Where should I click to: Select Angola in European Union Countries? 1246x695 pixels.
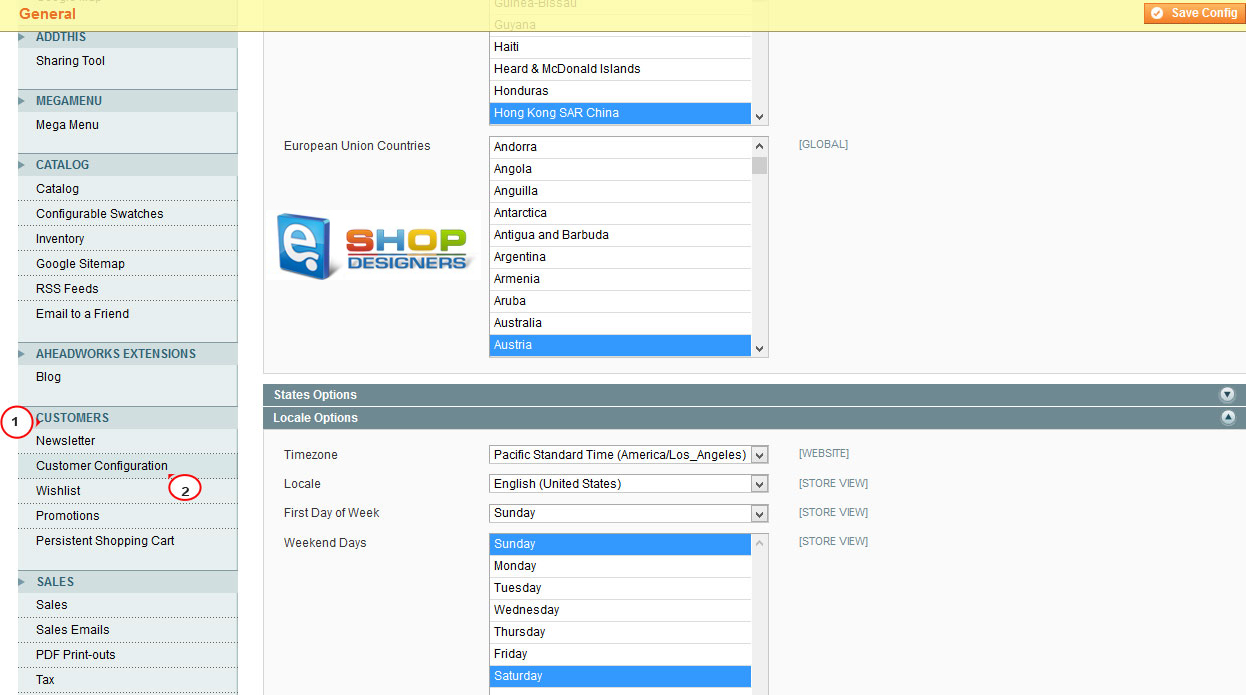coord(620,169)
